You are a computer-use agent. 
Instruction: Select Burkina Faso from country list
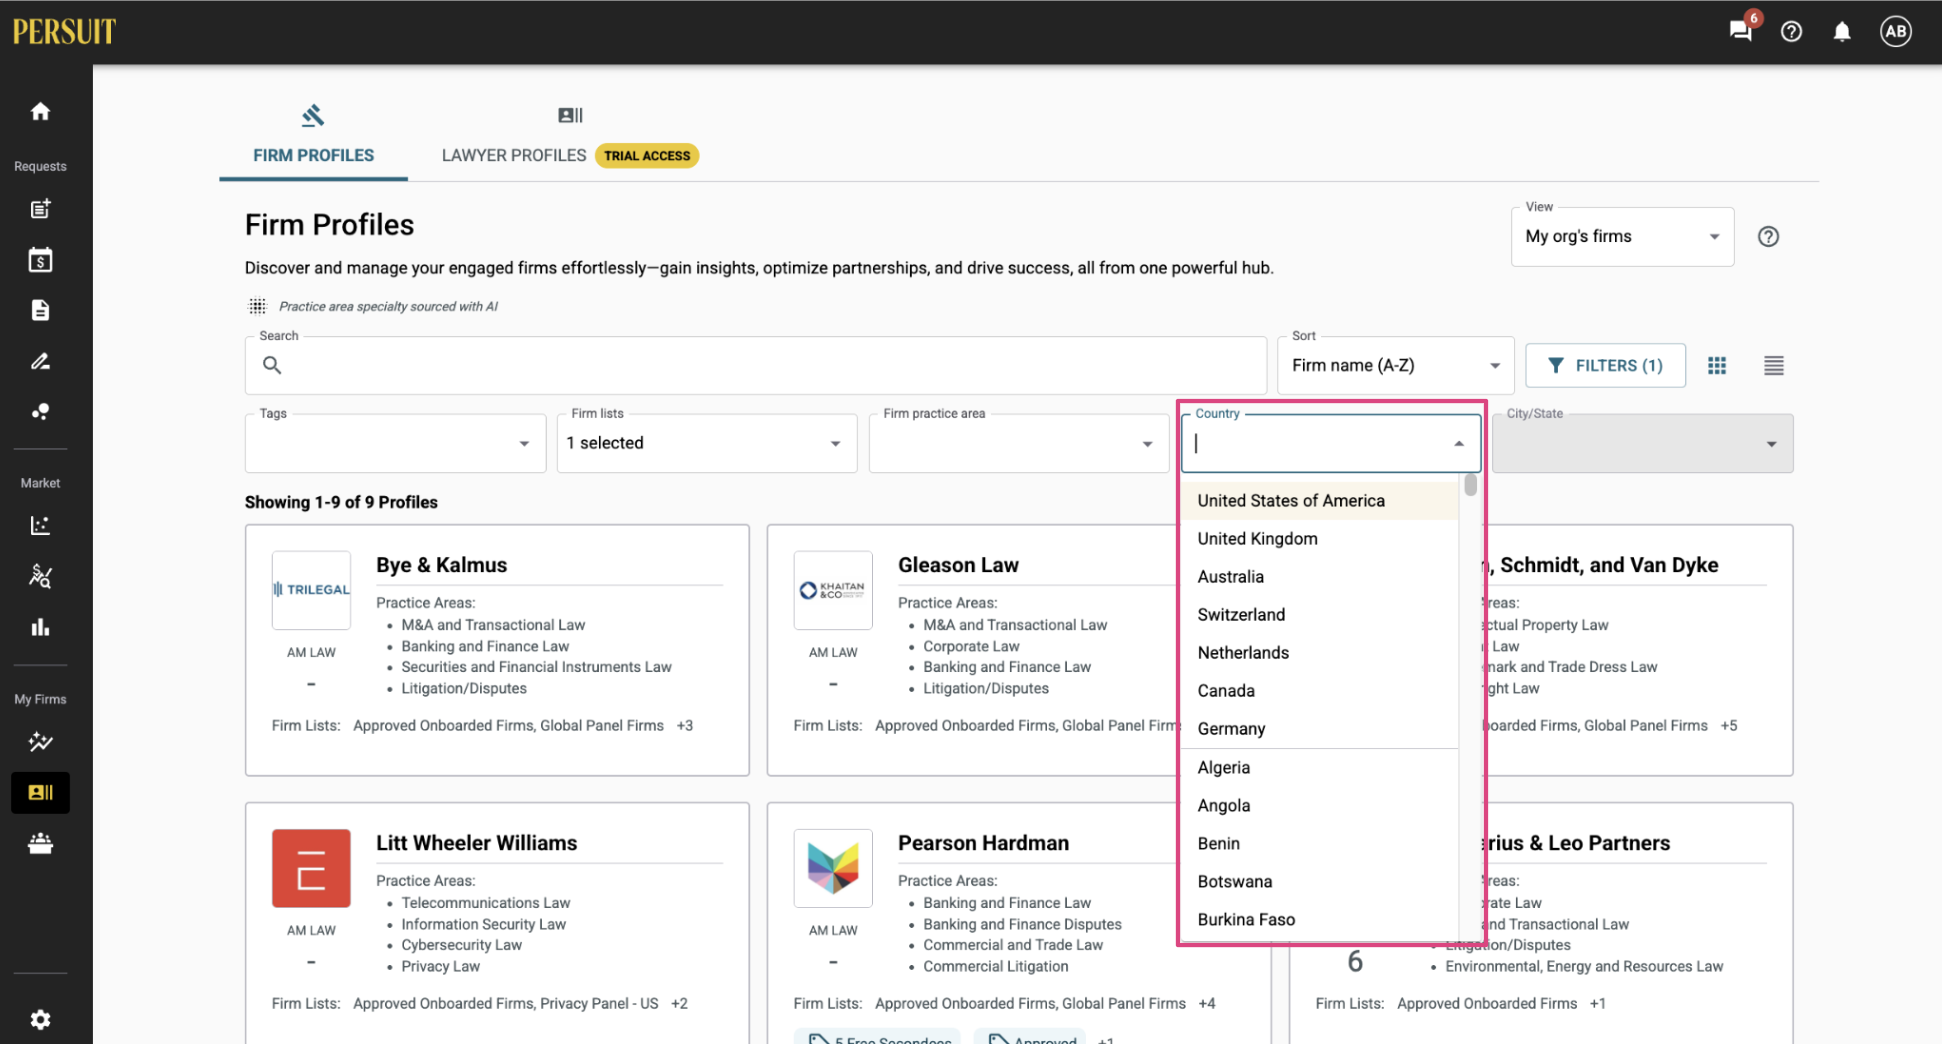pyautogui.click(x=1319, y=920)
